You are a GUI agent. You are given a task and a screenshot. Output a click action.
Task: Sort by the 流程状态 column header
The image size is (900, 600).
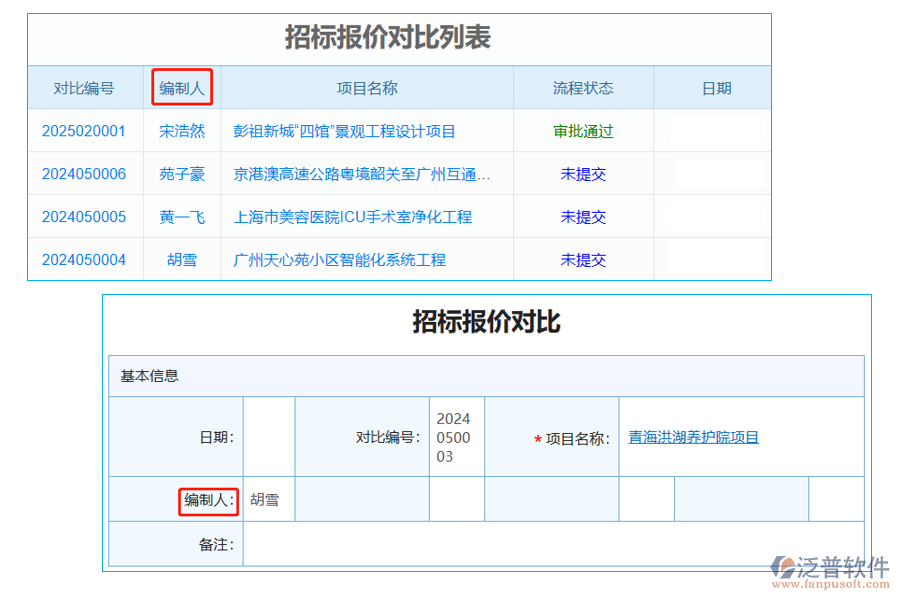pyautogui.click(x=582, y=88)
